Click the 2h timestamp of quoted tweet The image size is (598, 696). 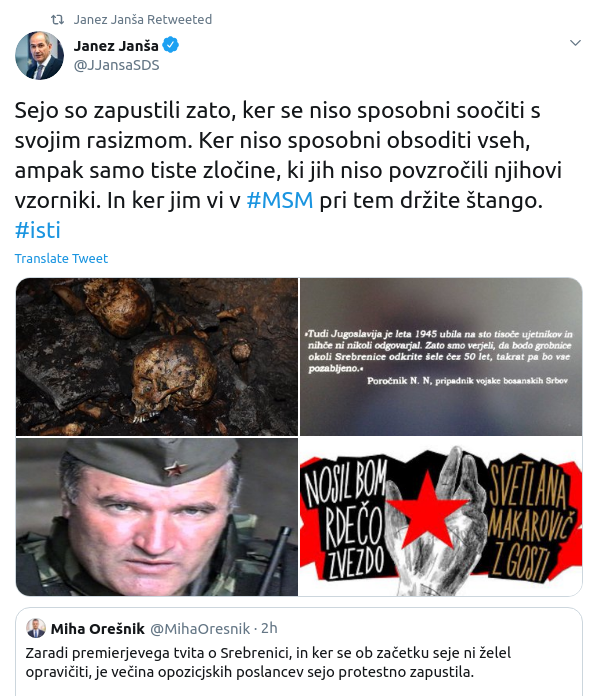click(x=269, y=629)
